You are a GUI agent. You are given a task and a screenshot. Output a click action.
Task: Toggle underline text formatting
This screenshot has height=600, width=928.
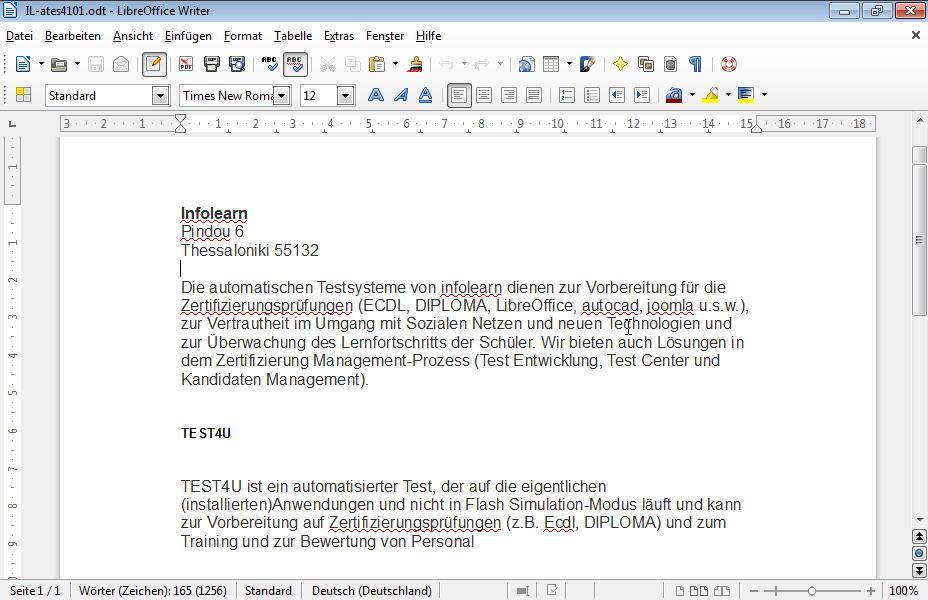(x=426, y=95)
